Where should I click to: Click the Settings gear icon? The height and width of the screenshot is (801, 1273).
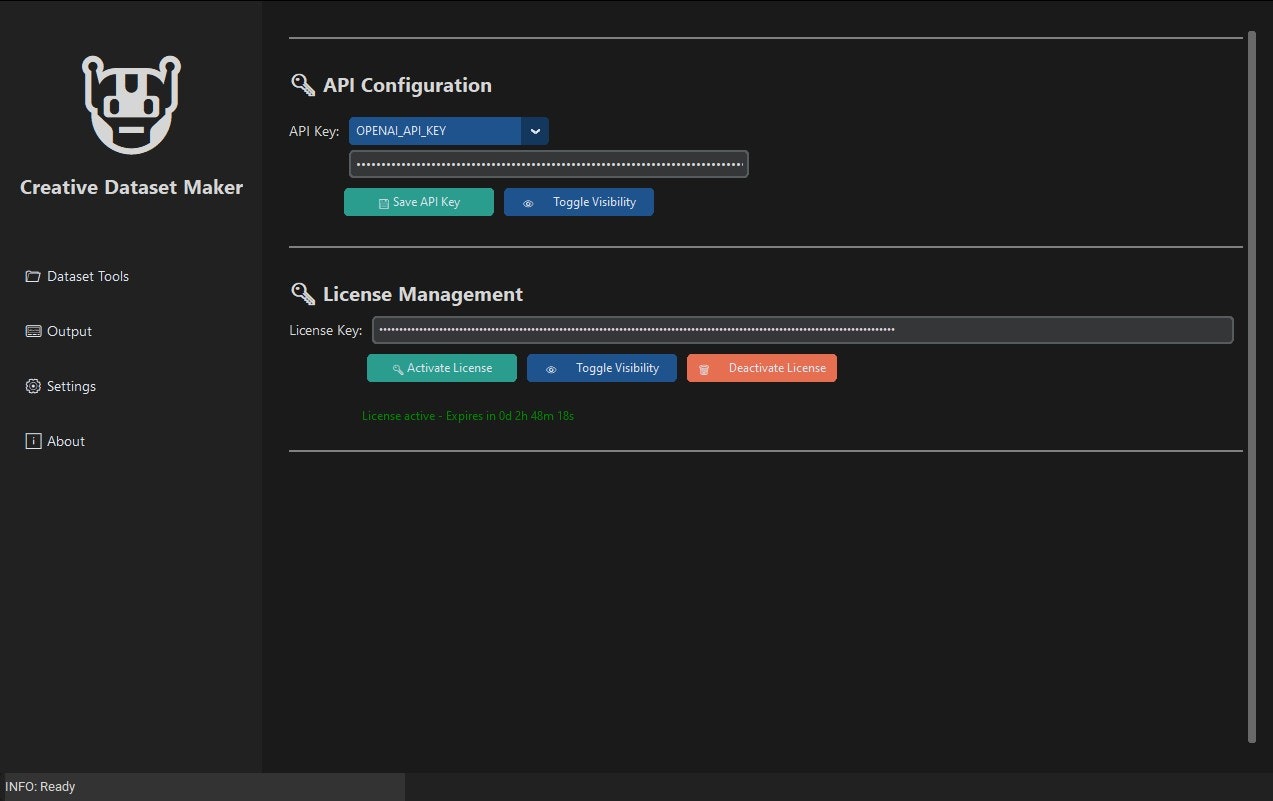tap(33, 386)
